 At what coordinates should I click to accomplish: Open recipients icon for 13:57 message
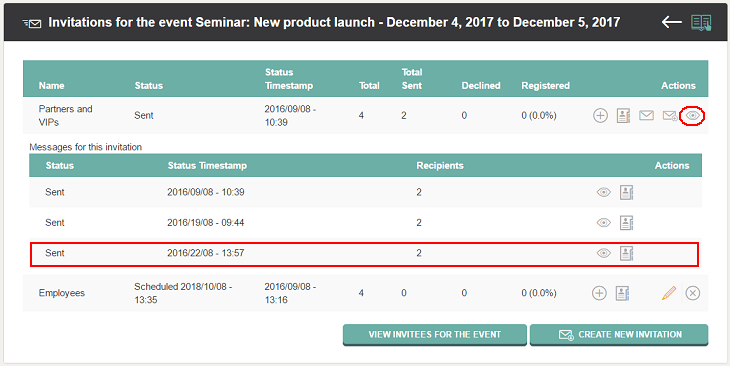click(627, 253)
